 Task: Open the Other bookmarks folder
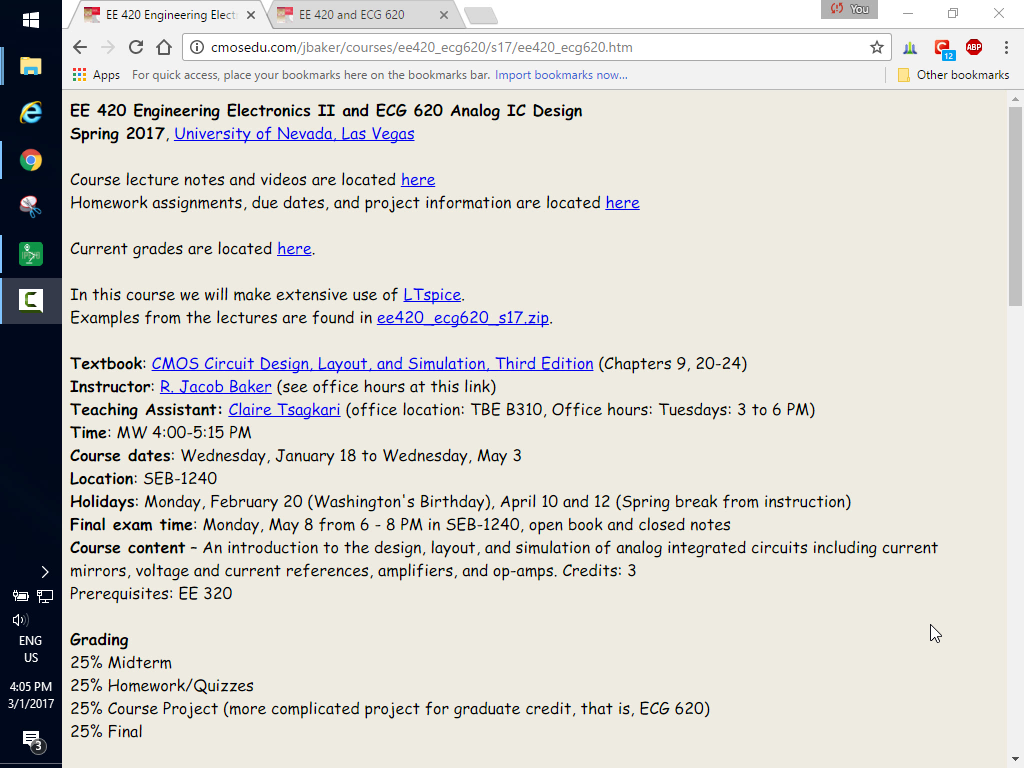coord(953,75)
